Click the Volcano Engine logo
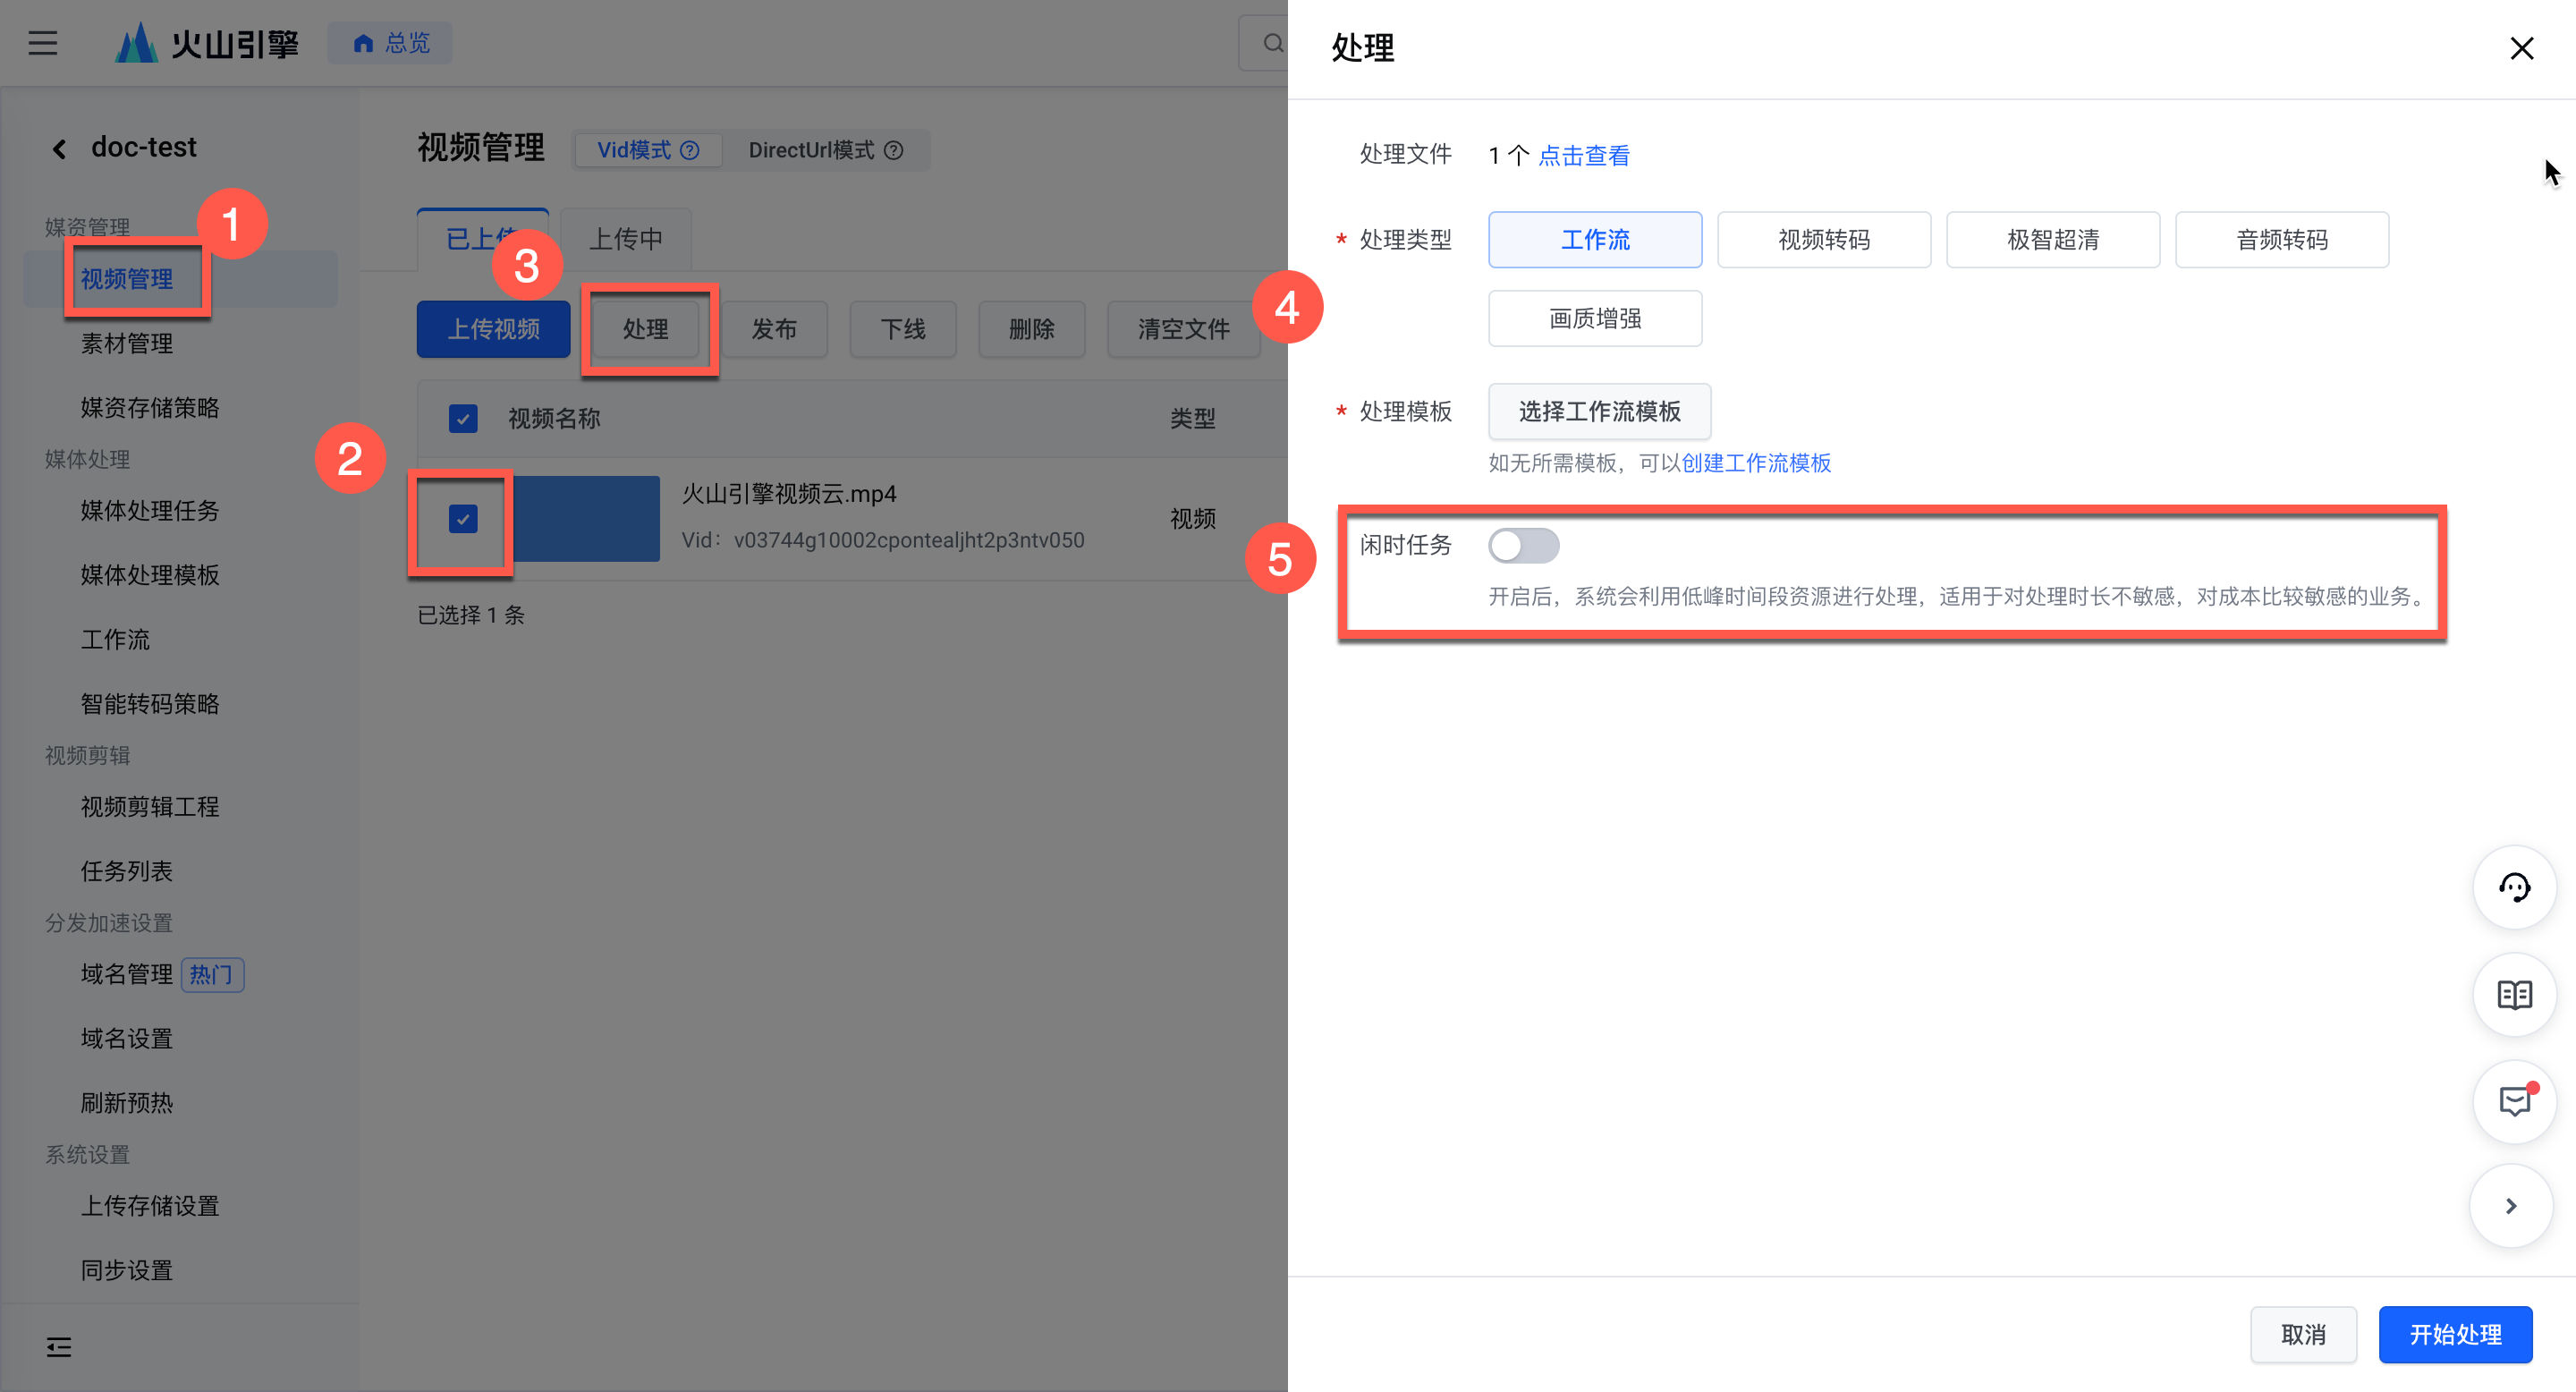Viewport: 2576px width, 1392px height. click(207, 43)
